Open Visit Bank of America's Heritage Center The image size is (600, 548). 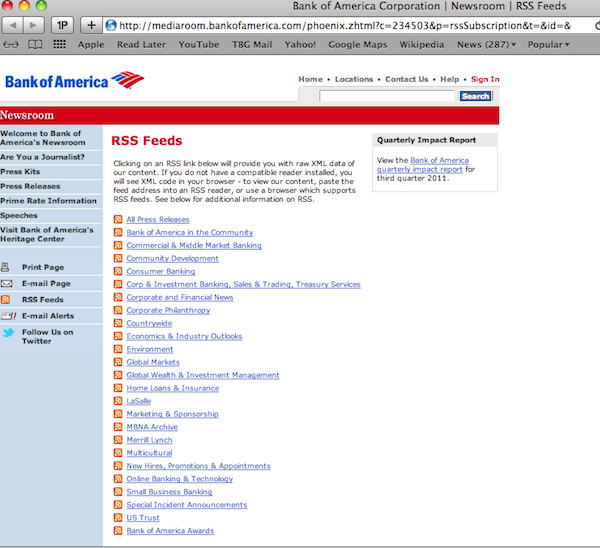point(47,234)
